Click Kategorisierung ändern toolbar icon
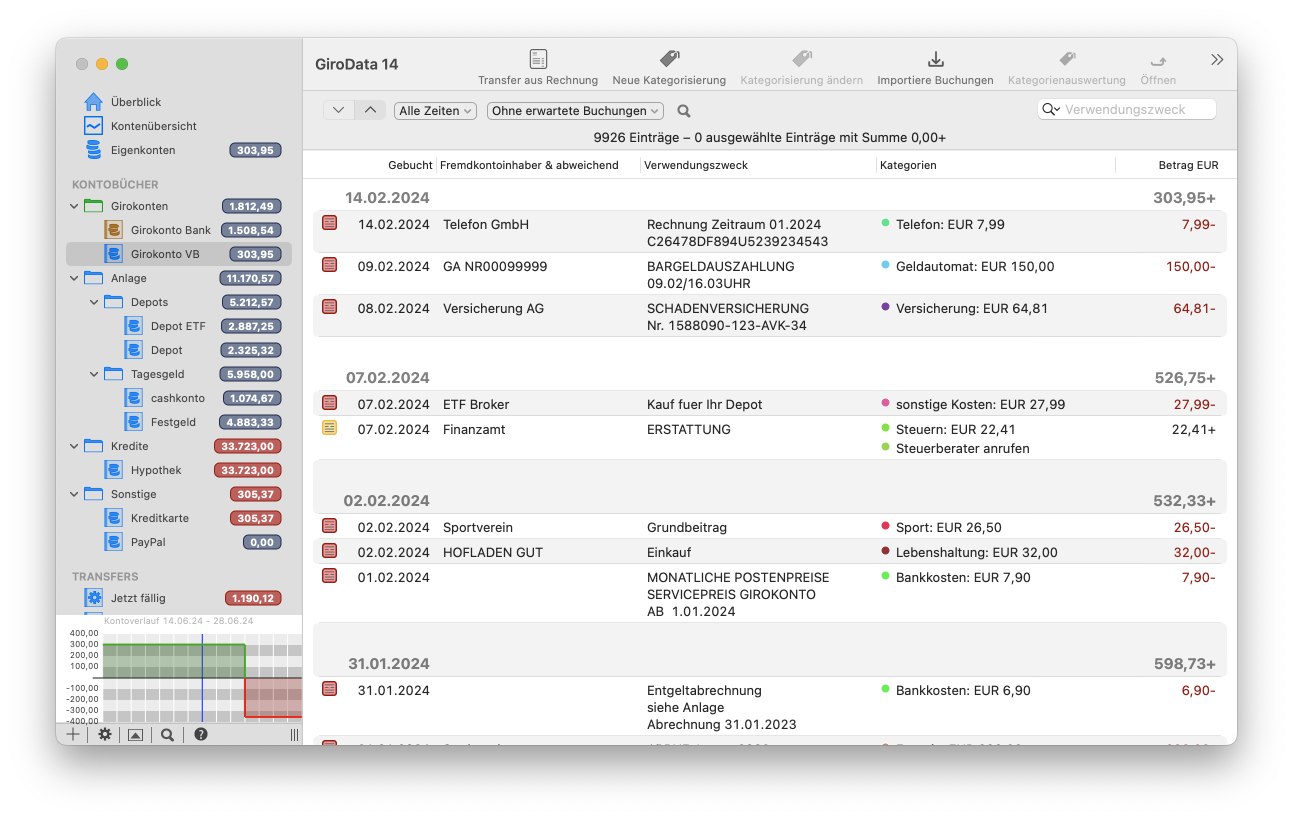This screenshot has width=1293, height=819. pos(801,59)
